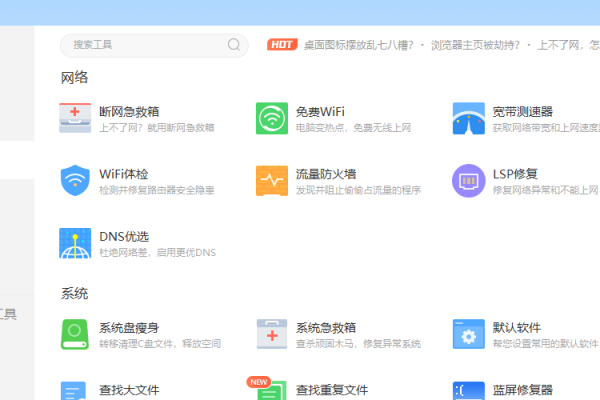Viewport: 600px width, 400px height.
Task: Click the 查找大文件 title text
Action: (x=129, y=390)
